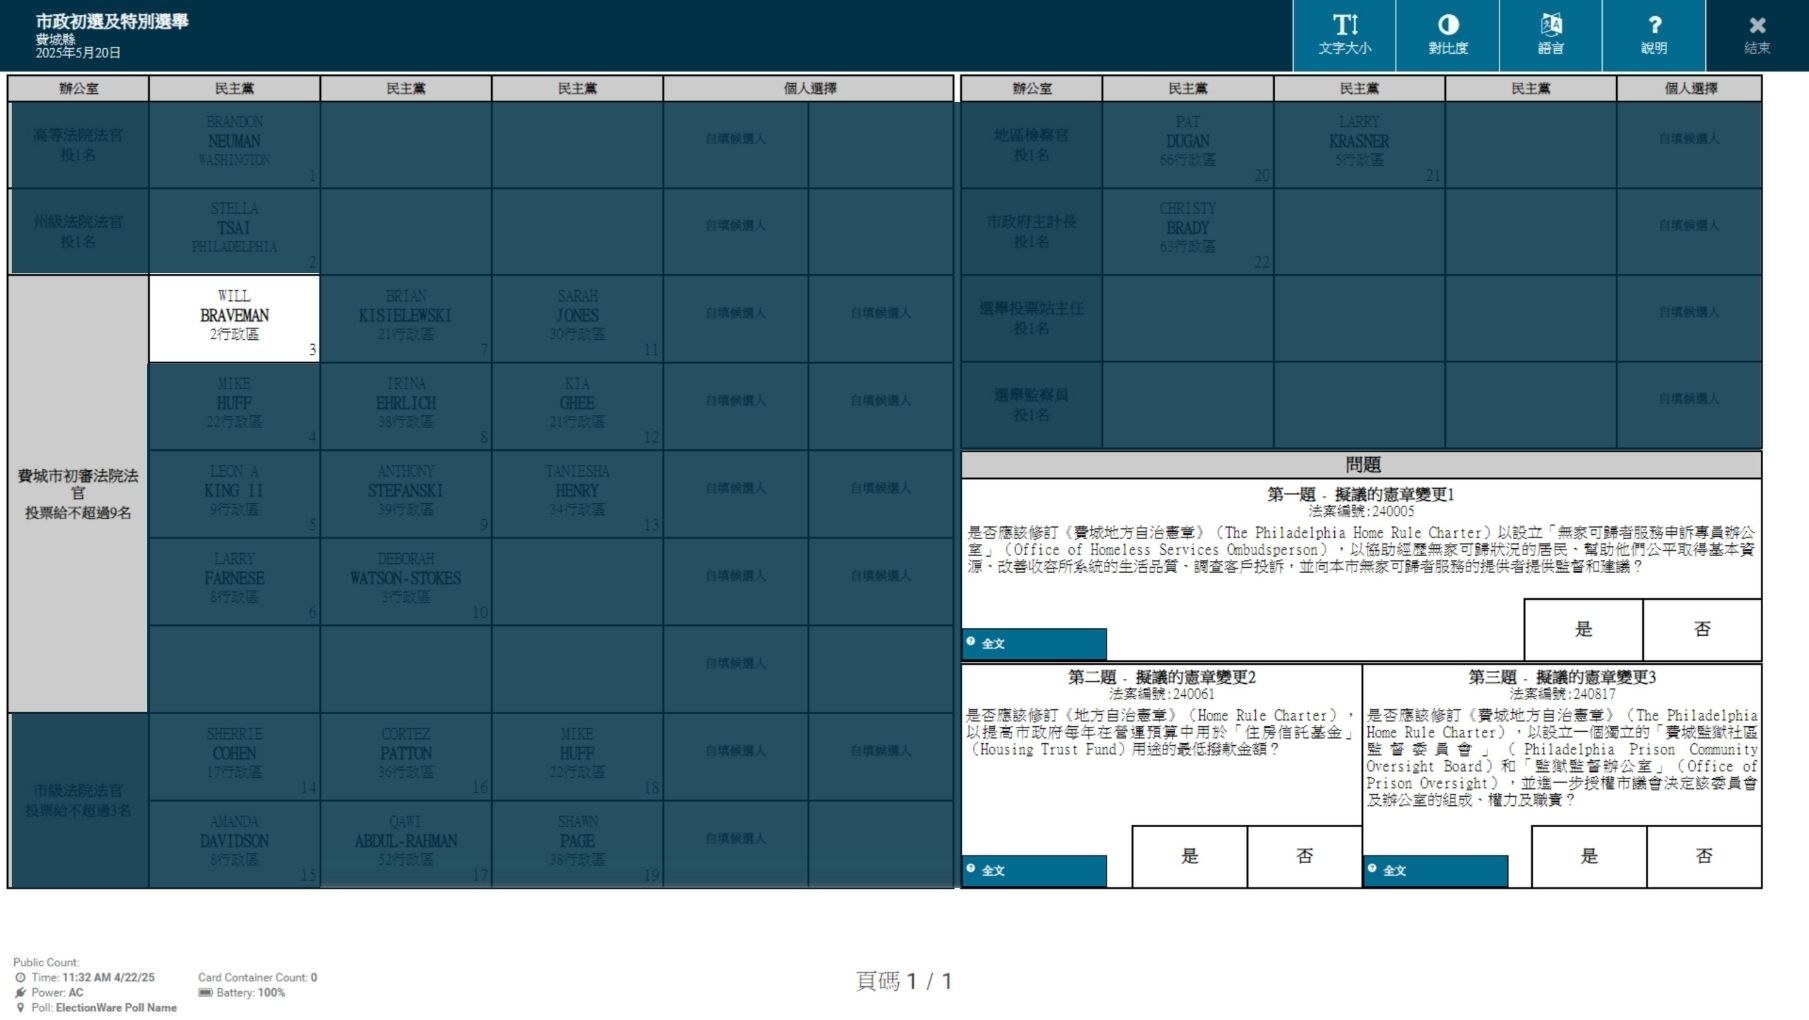Screen dimensions: 1809x1020
Task: Deselect candidate Will Braveman
Action: point(234,318)
